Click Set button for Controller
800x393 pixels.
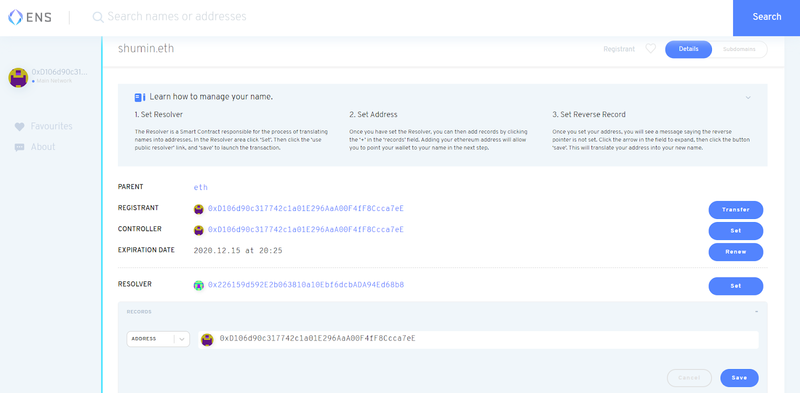pyautogui.click(x=736, y=231)
